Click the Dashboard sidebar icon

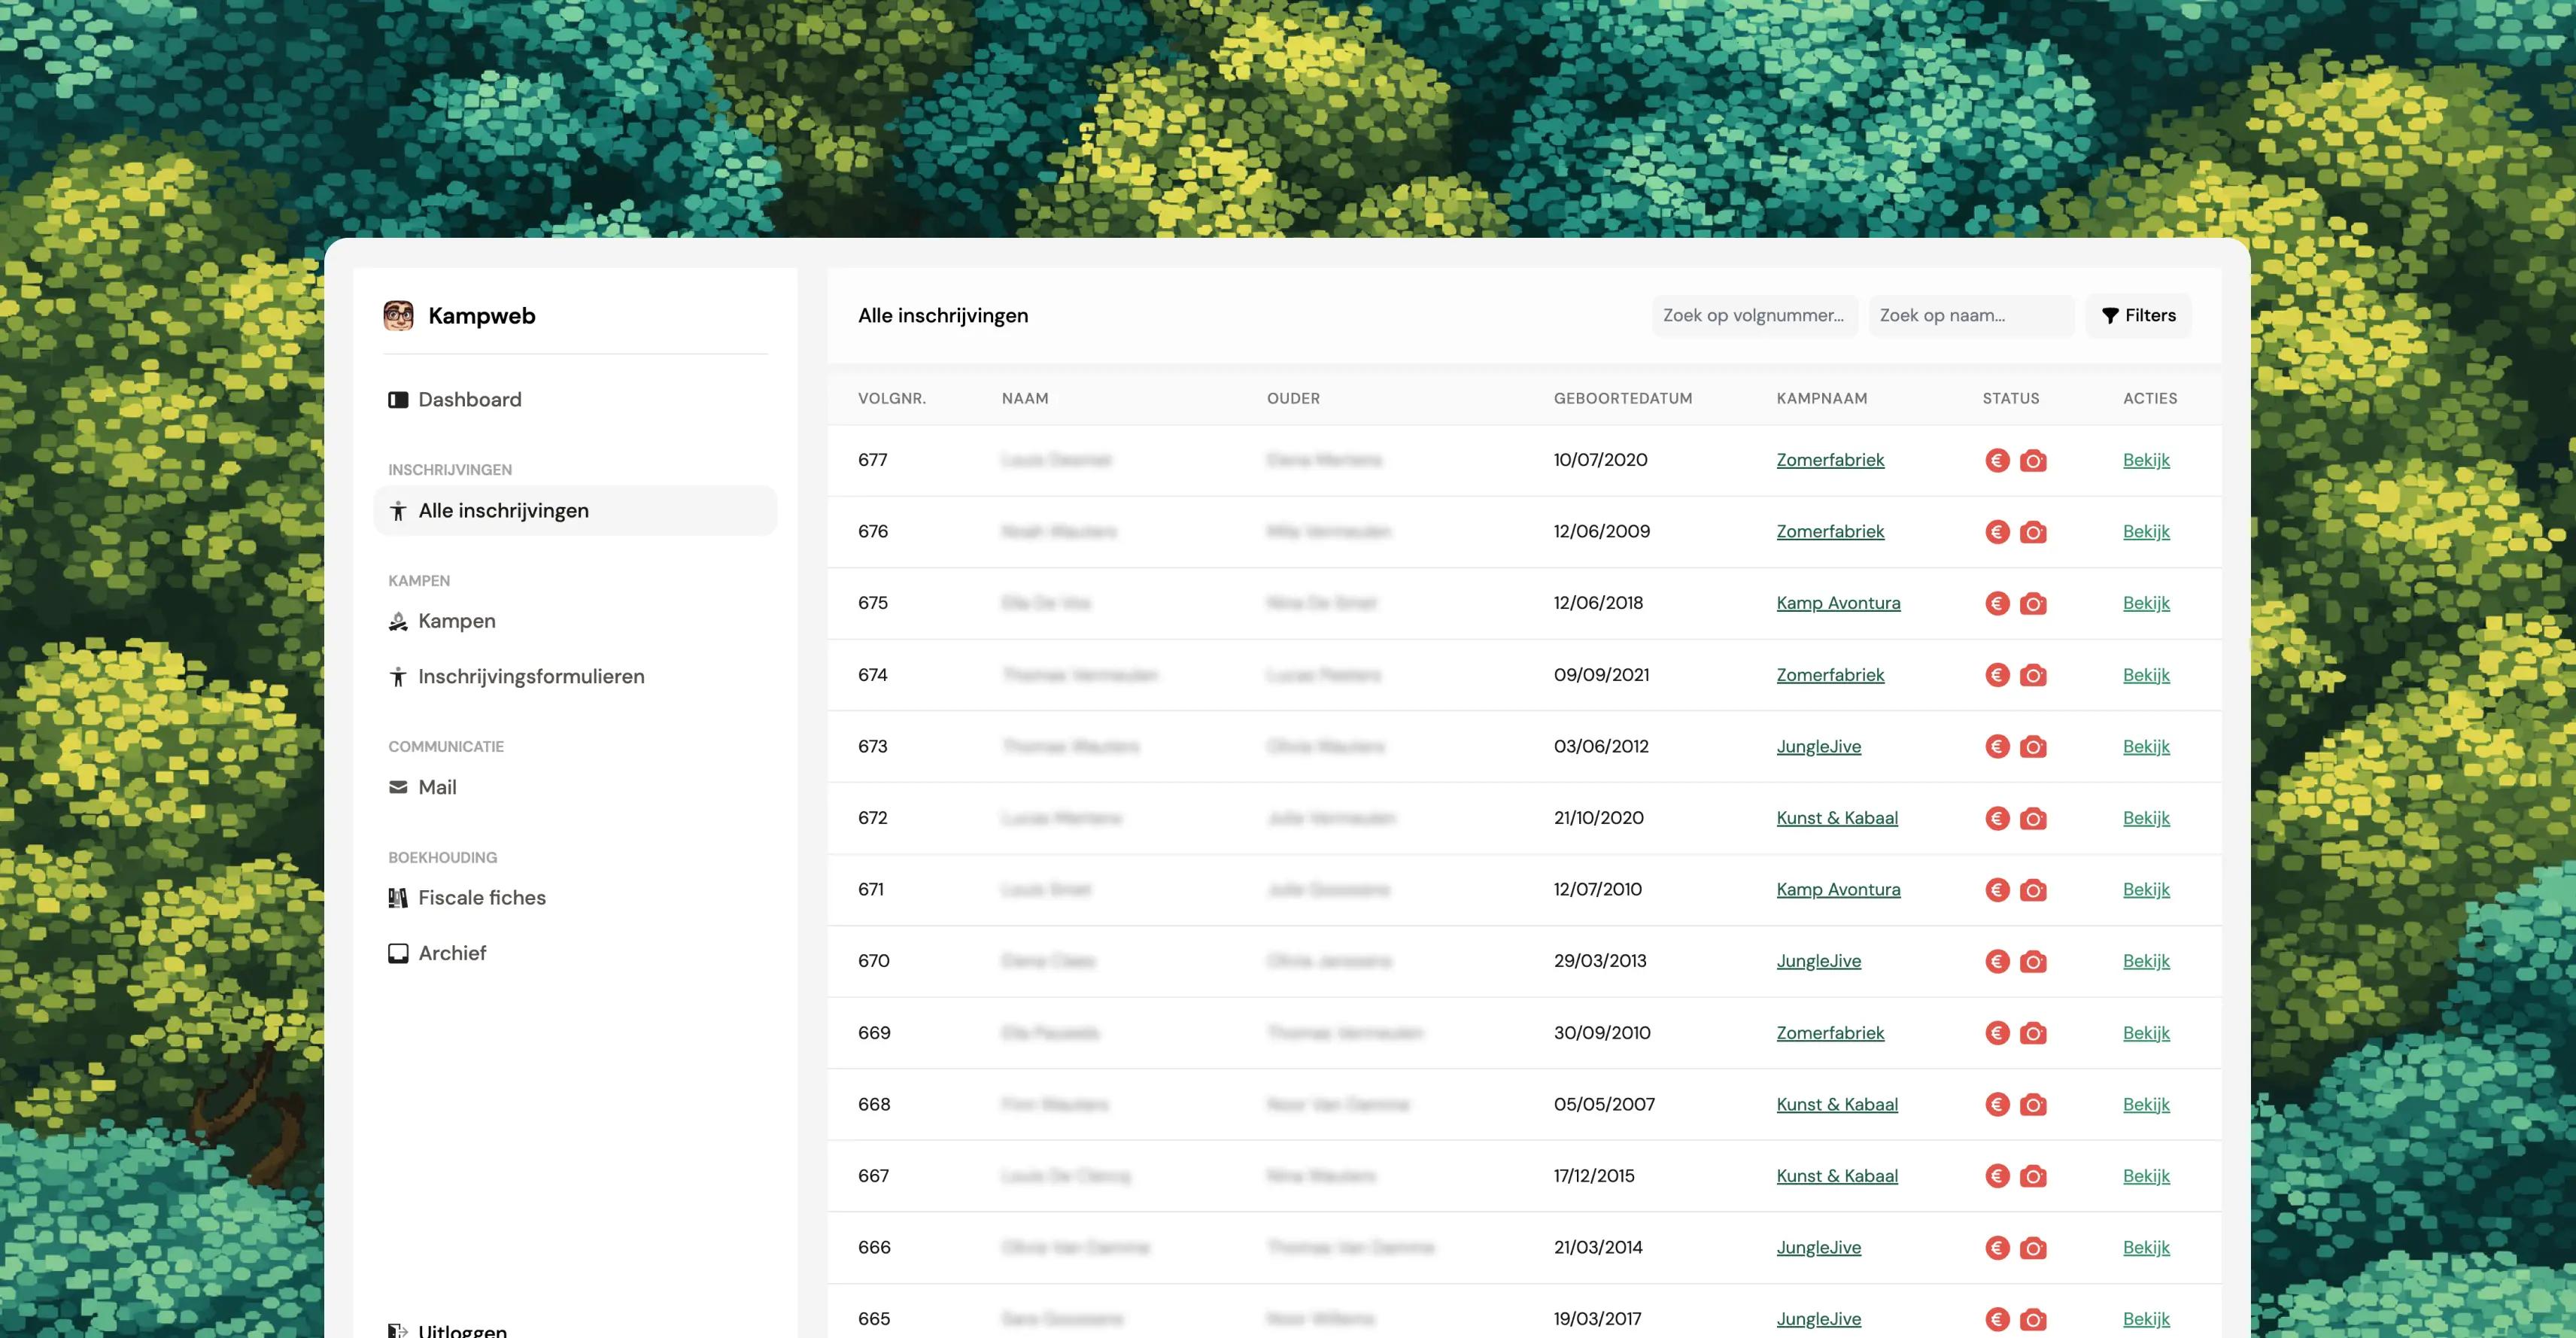[398, 400]
